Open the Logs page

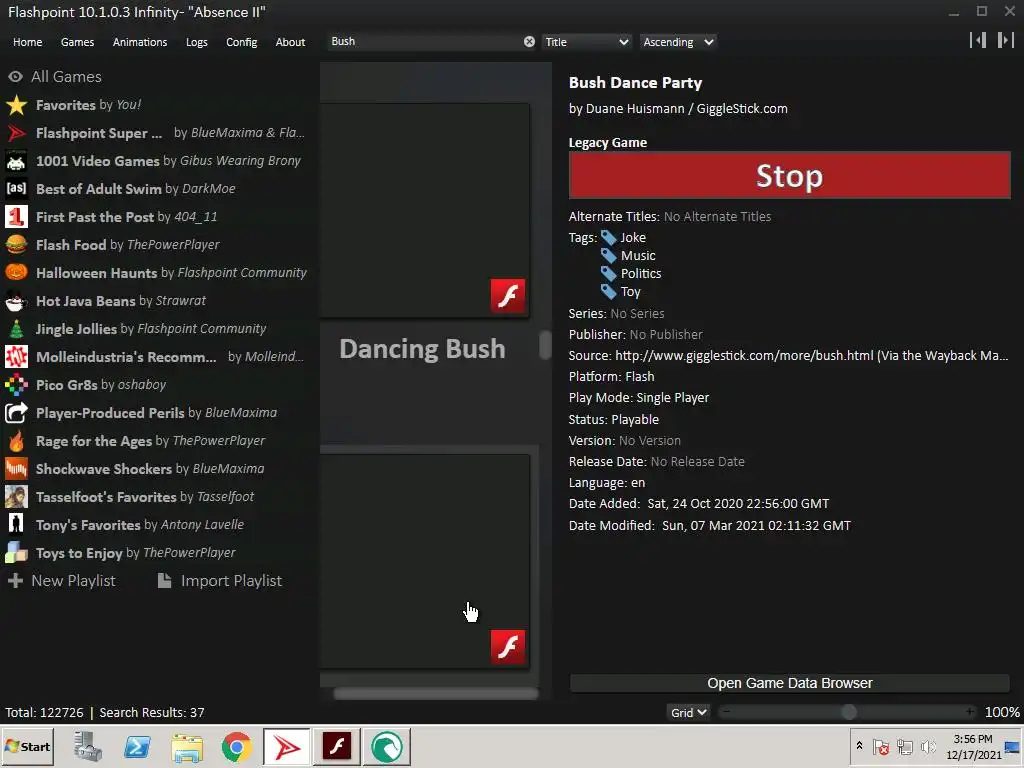click(x=197, y=42)
